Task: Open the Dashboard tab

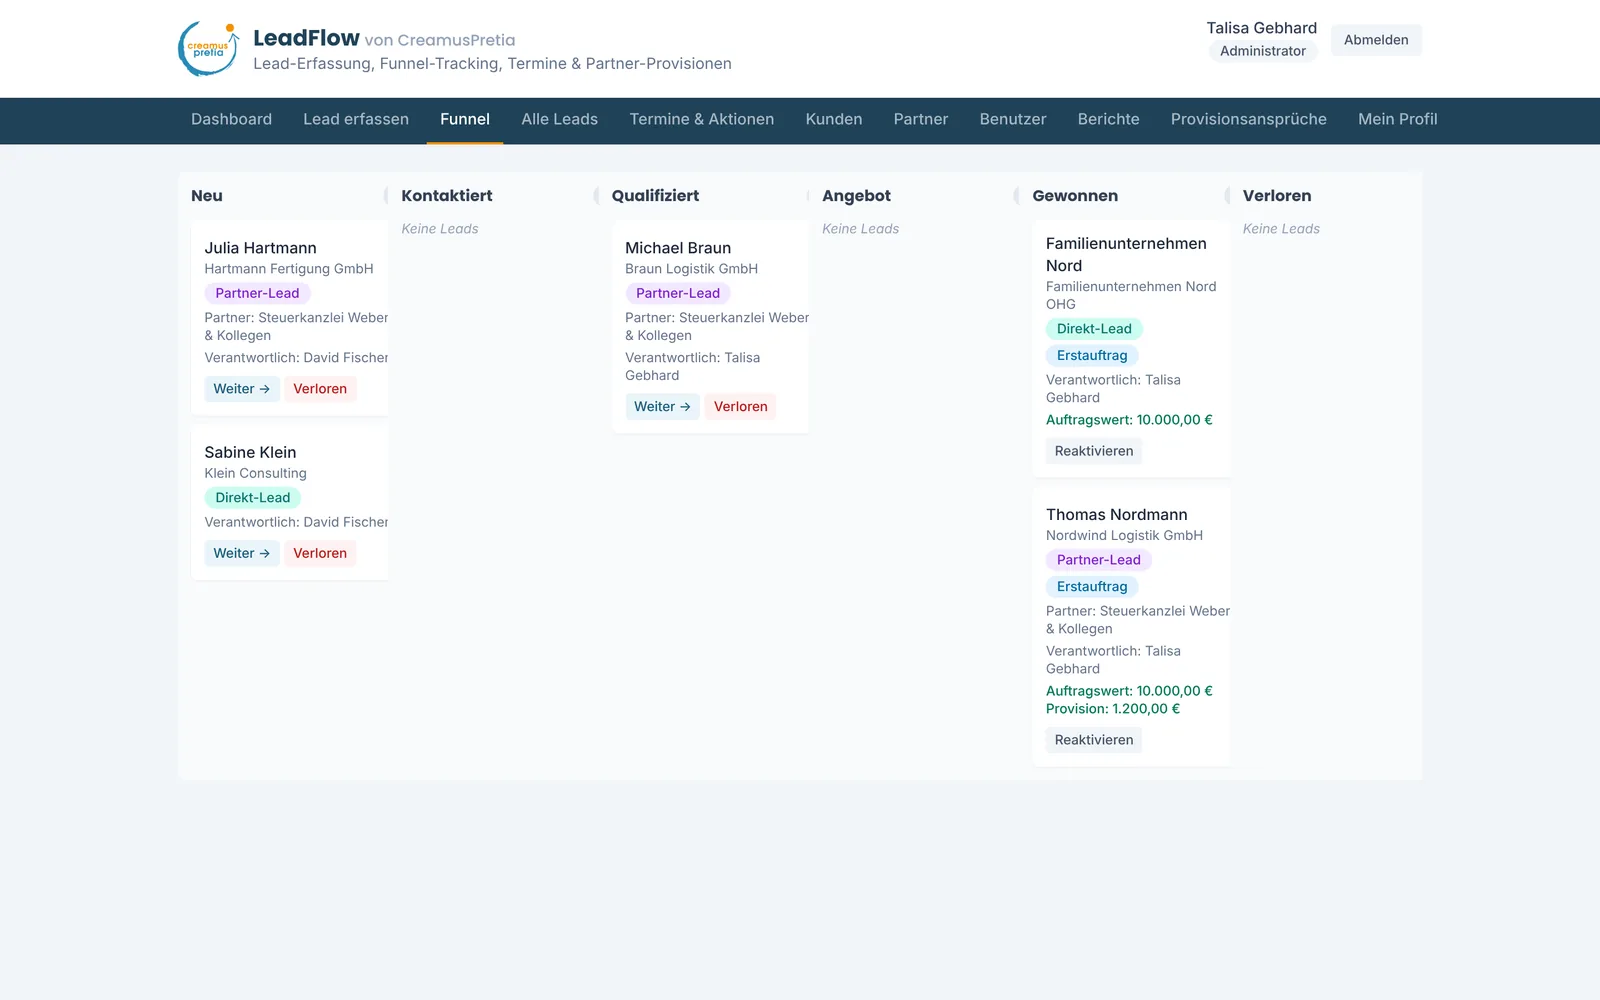Action: (231, 119)
